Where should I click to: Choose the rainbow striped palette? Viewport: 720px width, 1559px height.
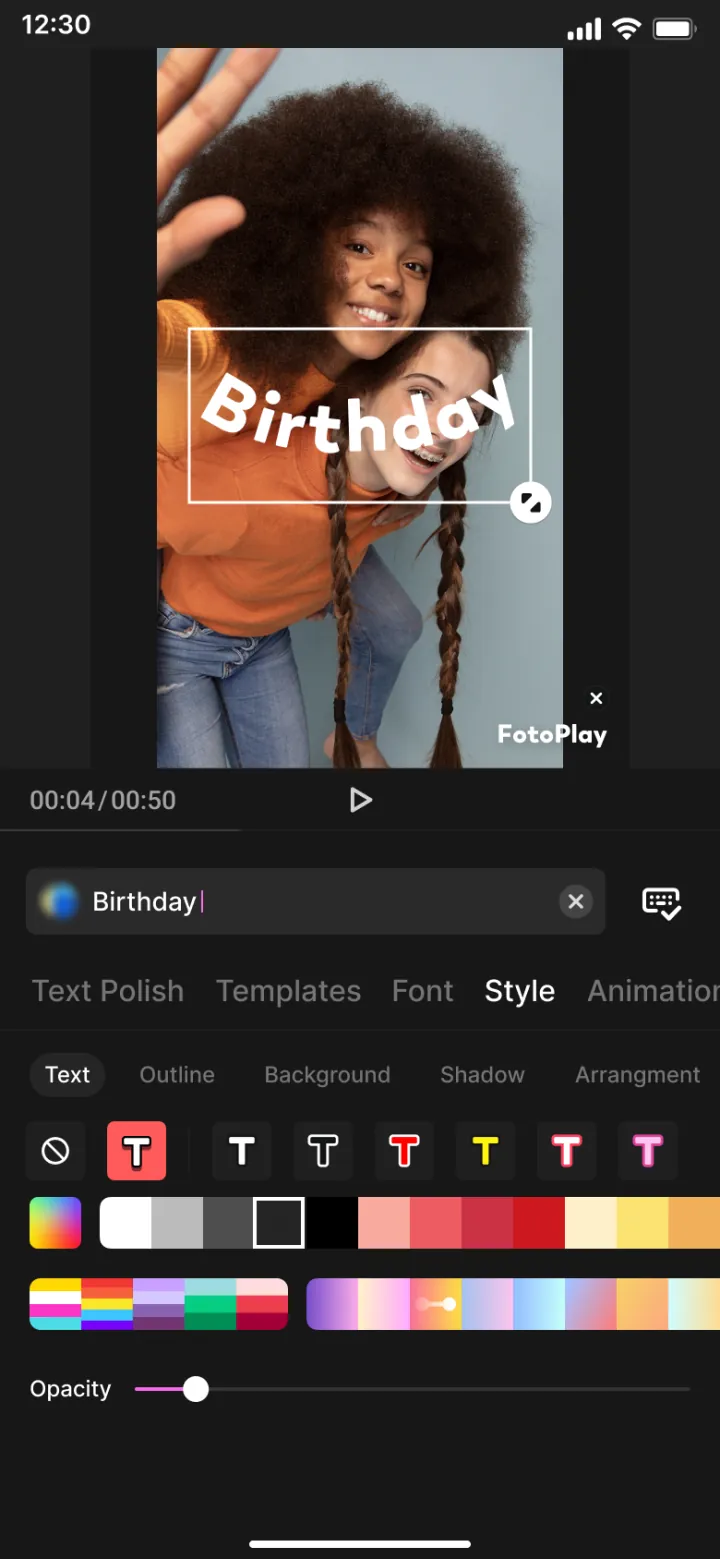[x=107, y=1304]
